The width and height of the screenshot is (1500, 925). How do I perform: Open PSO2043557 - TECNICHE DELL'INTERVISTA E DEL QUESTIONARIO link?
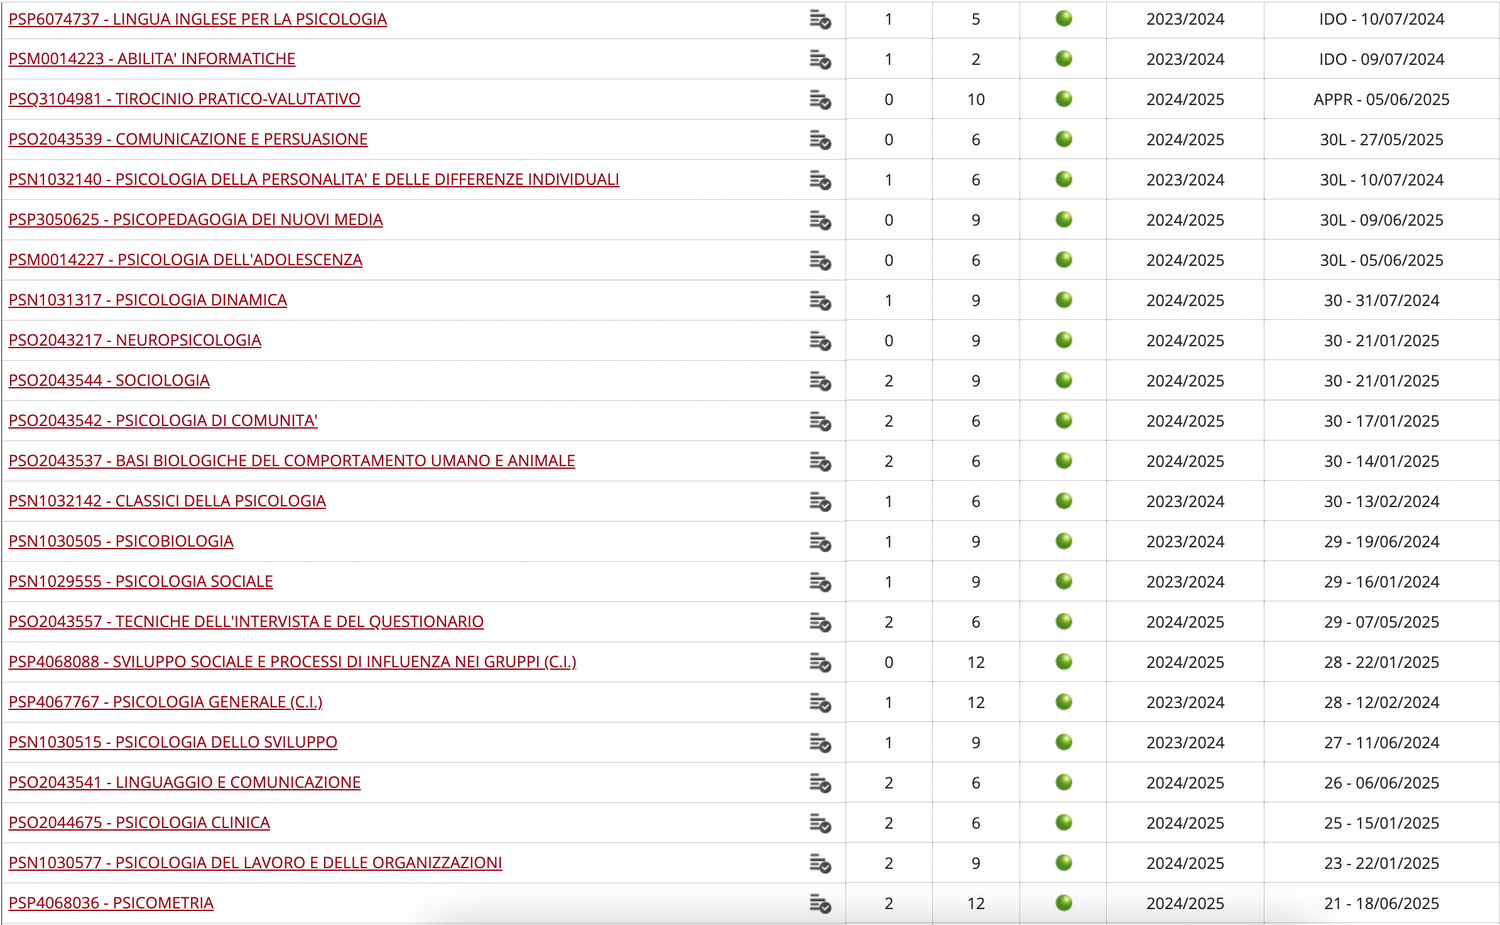pyautogui.click(x=246, y=622)
